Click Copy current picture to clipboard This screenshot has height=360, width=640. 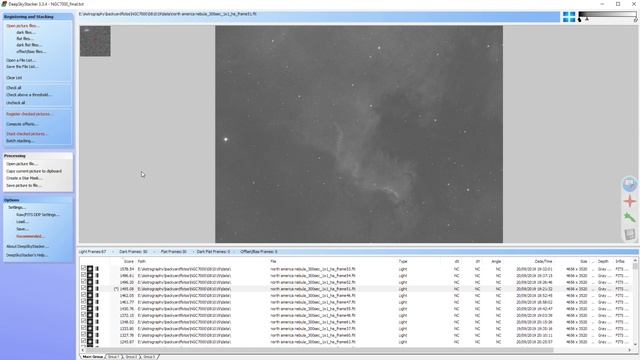coord(34,171)
